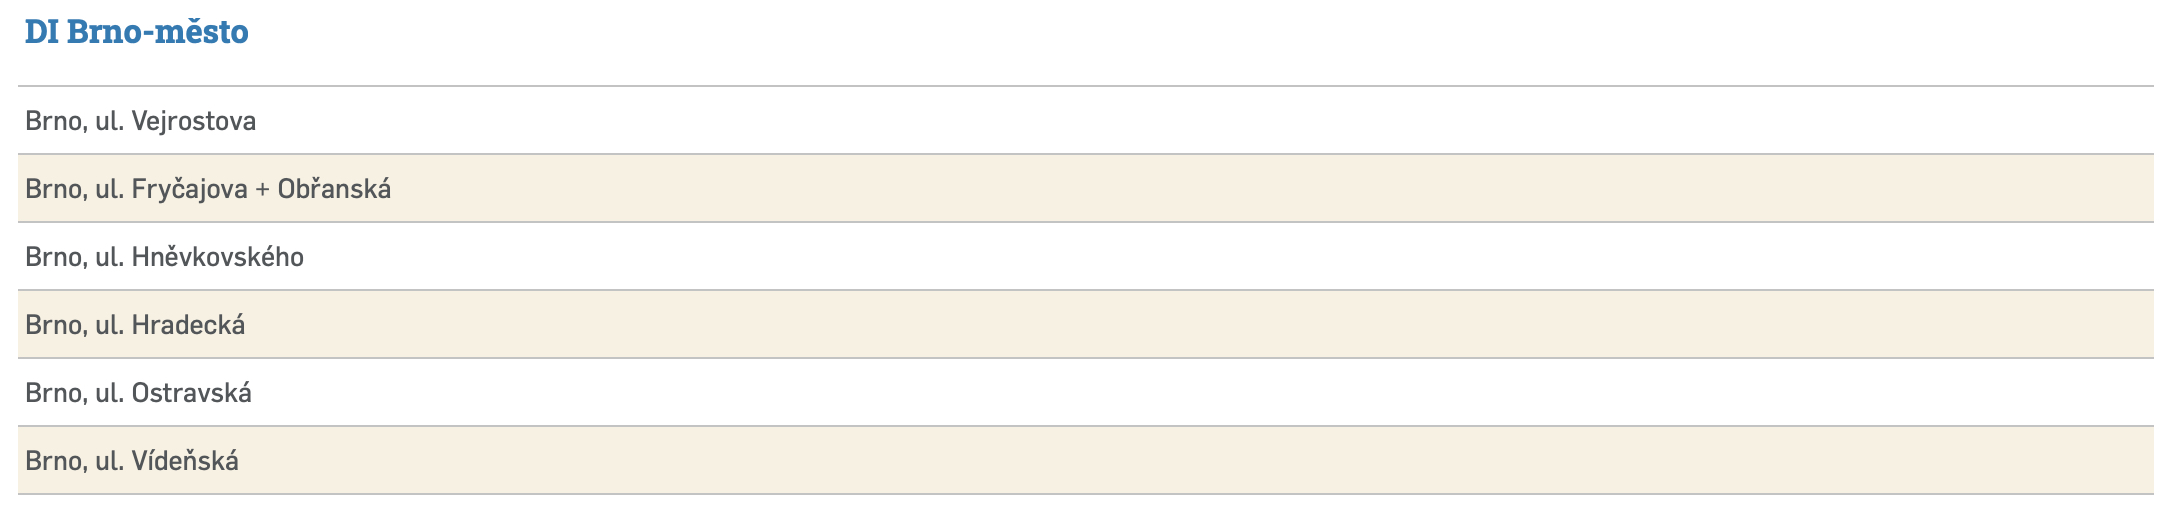This screenshot has height=518, width=2172.
Task: Click "ul." in the Vídeňská row
Action: coord(109,461)
